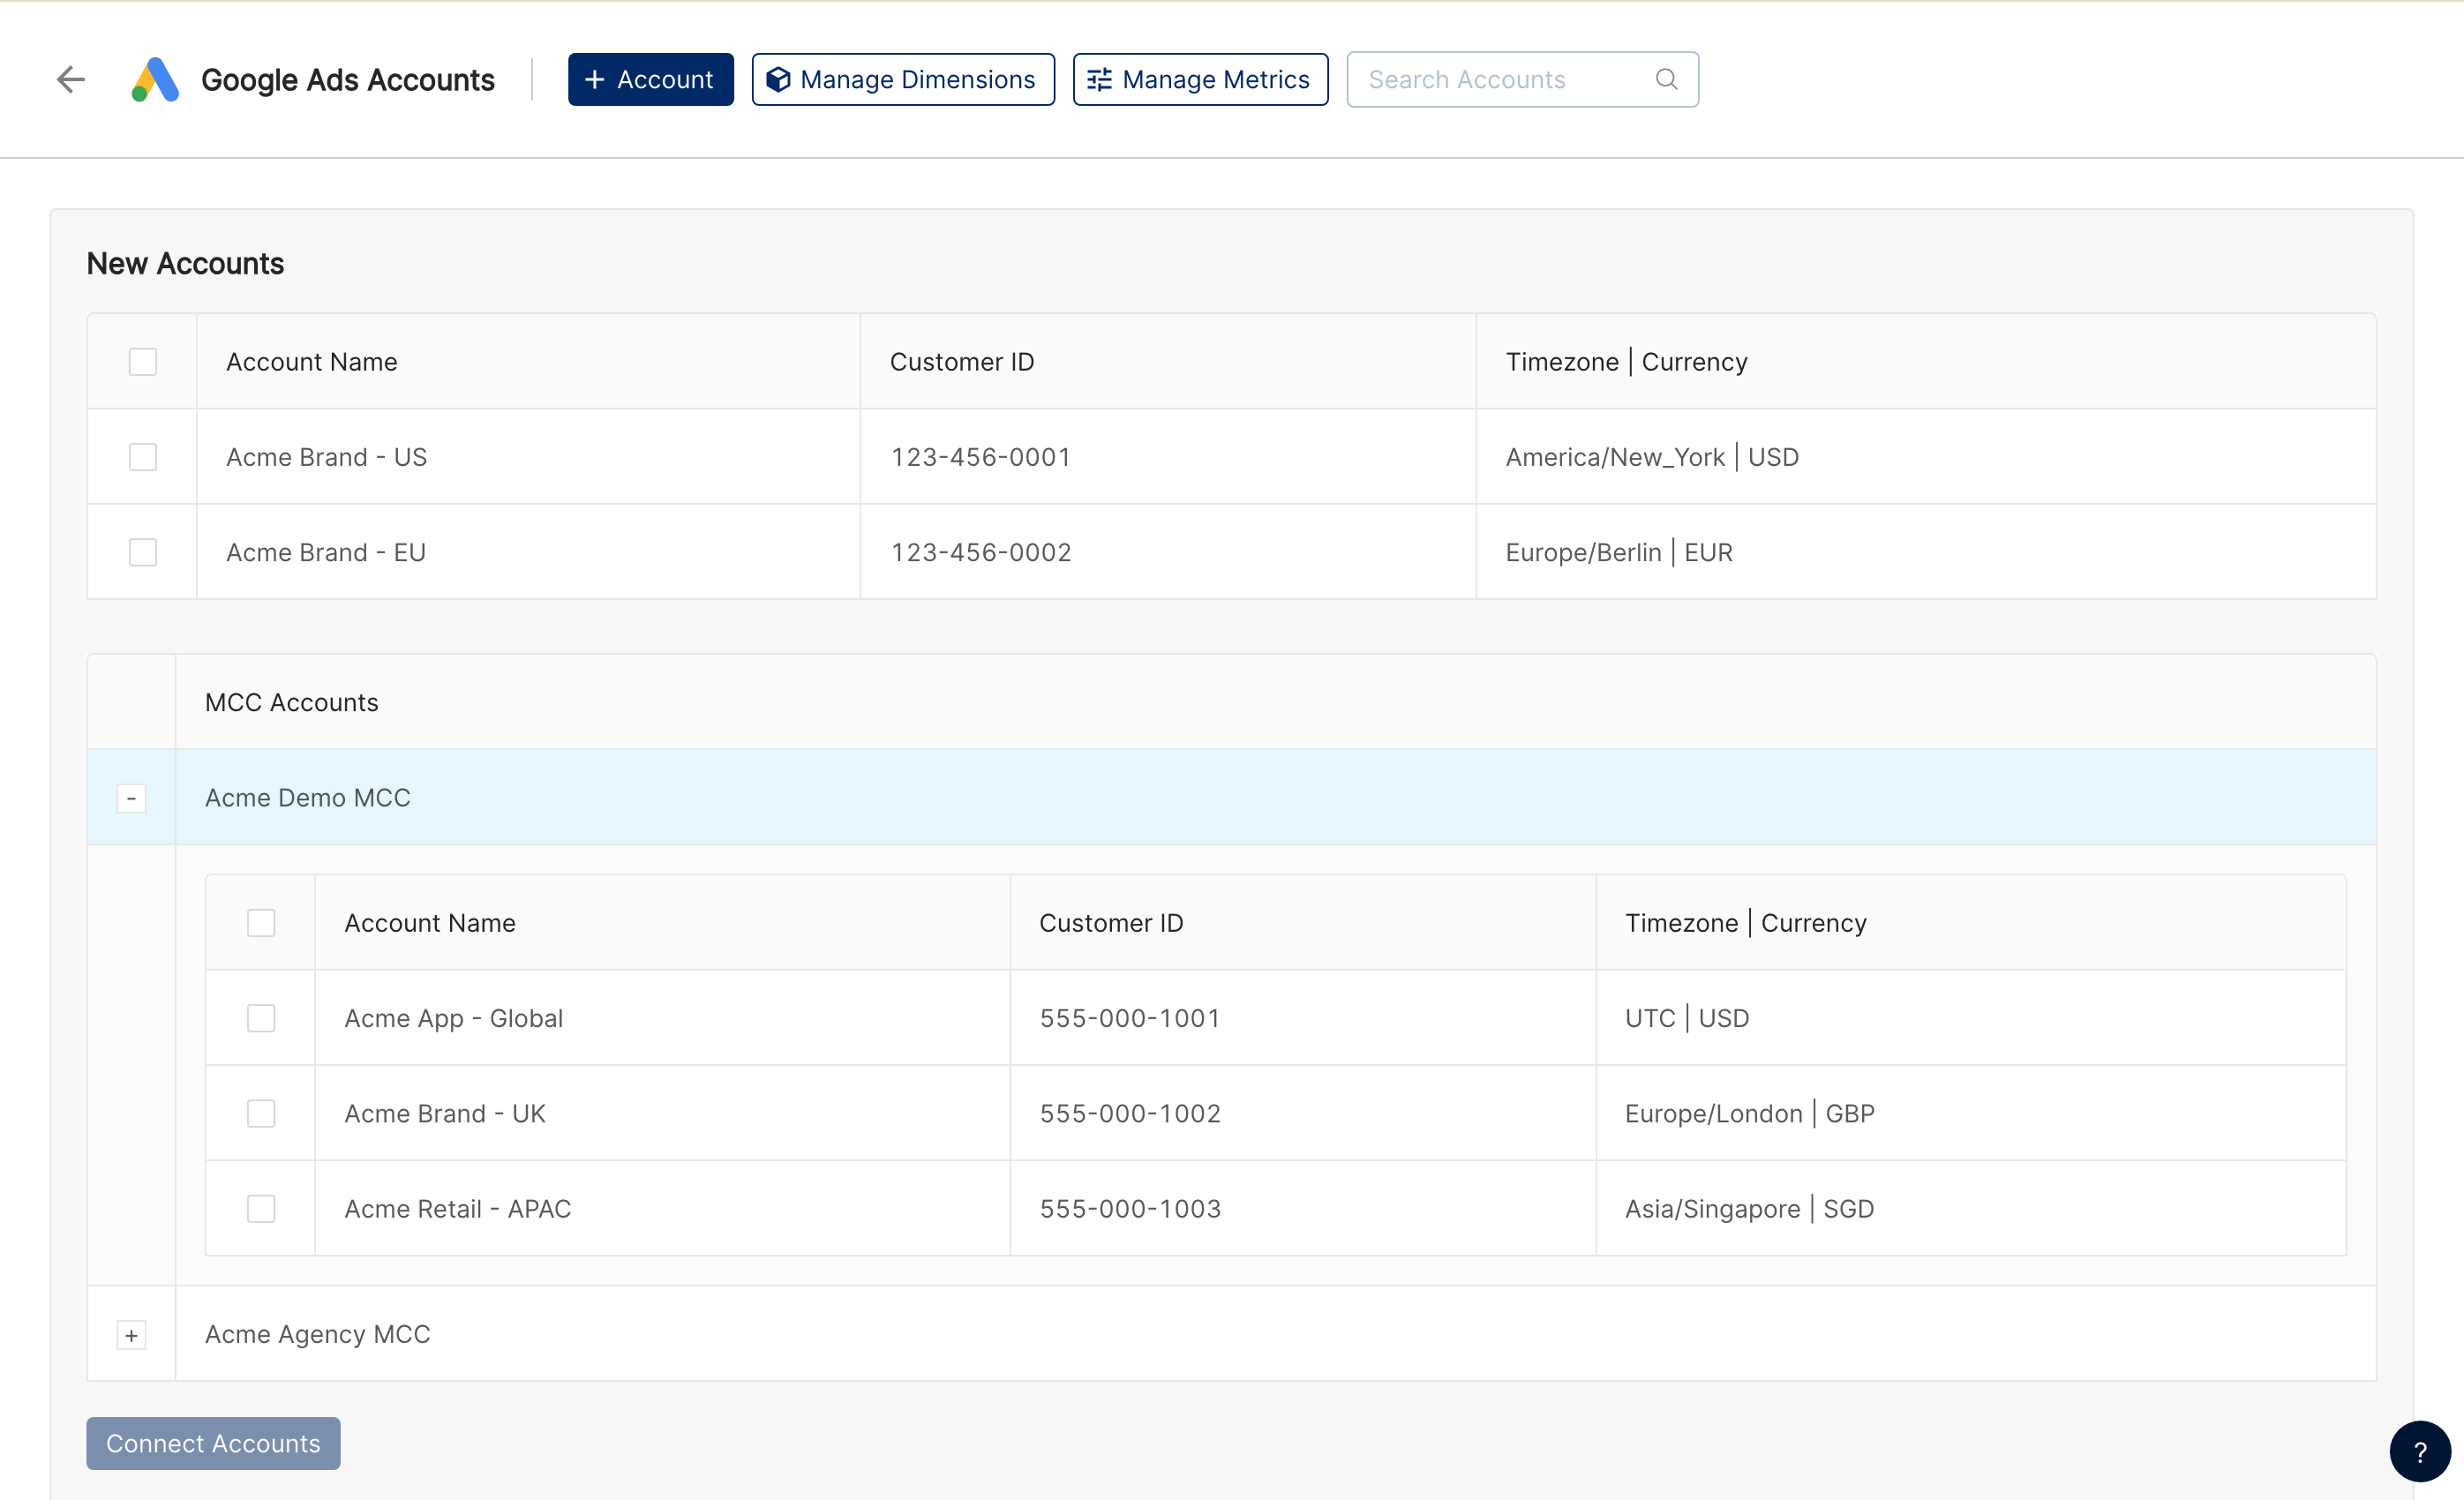Select the Acme Demo MCC row label
The image size is (2464, 1500).
[308, 798]
